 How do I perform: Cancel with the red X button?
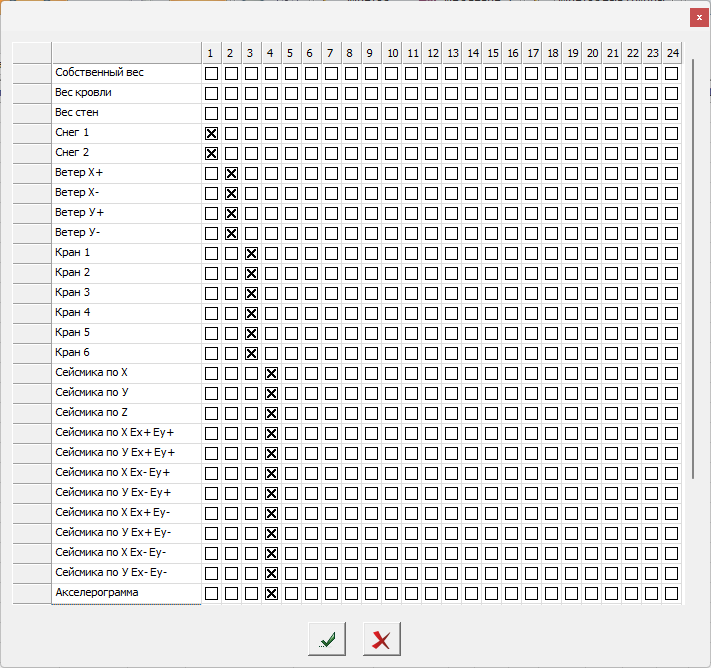coord(381,640)
